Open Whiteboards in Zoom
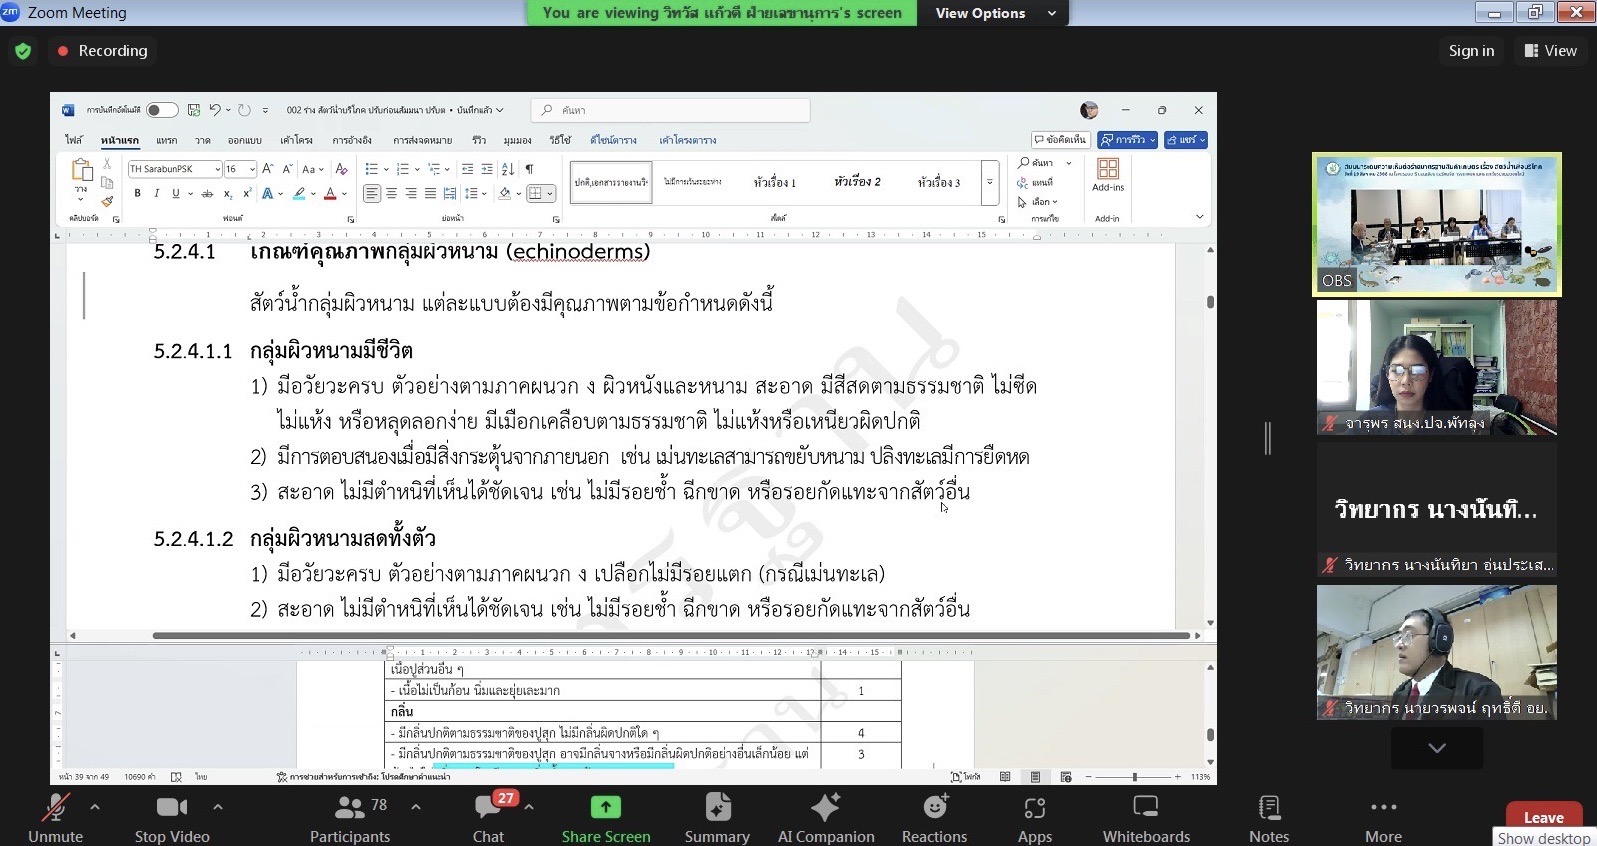 point(1146,818)
